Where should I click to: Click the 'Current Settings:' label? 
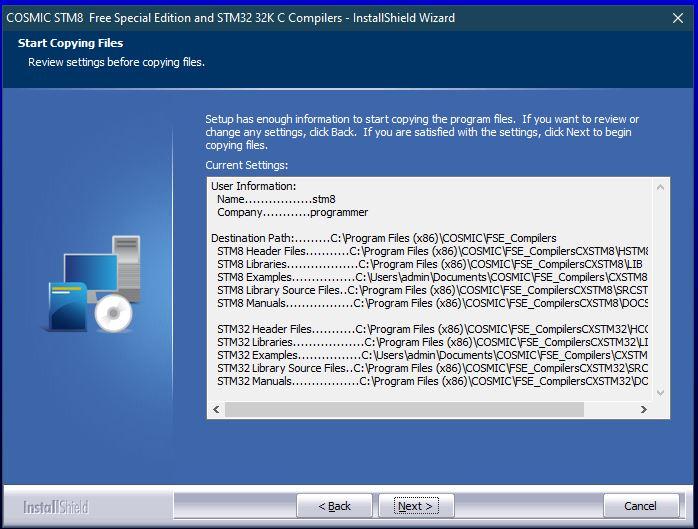coord(247,165)
